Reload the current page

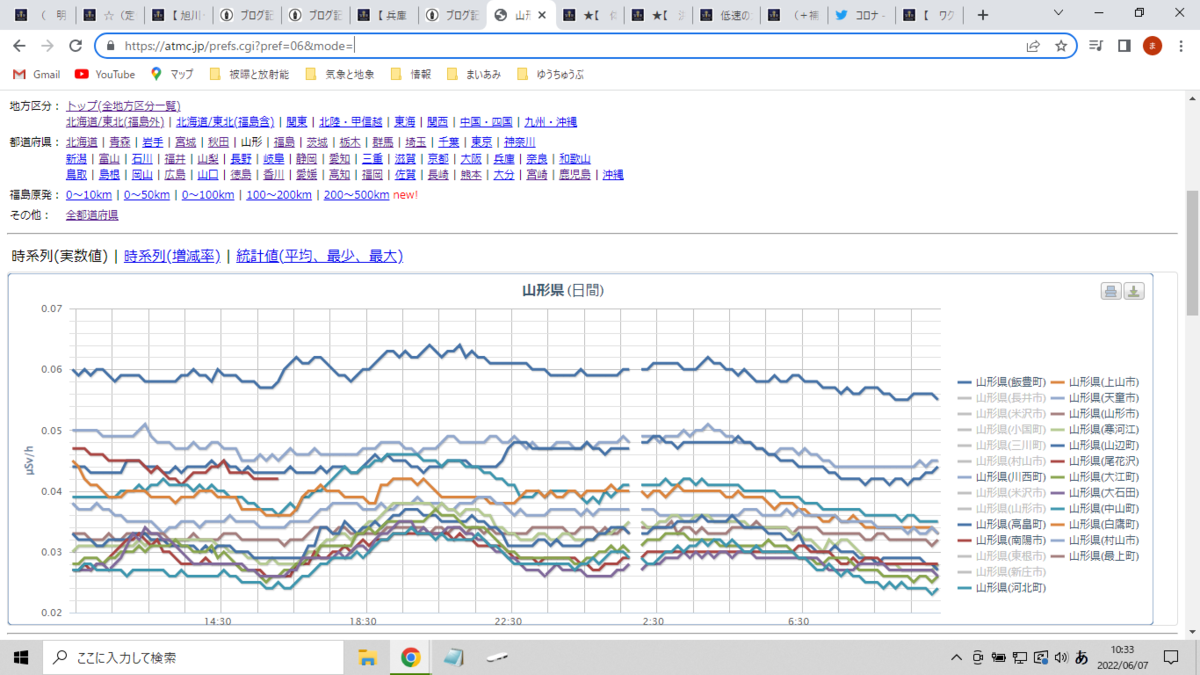coord(75,46)
